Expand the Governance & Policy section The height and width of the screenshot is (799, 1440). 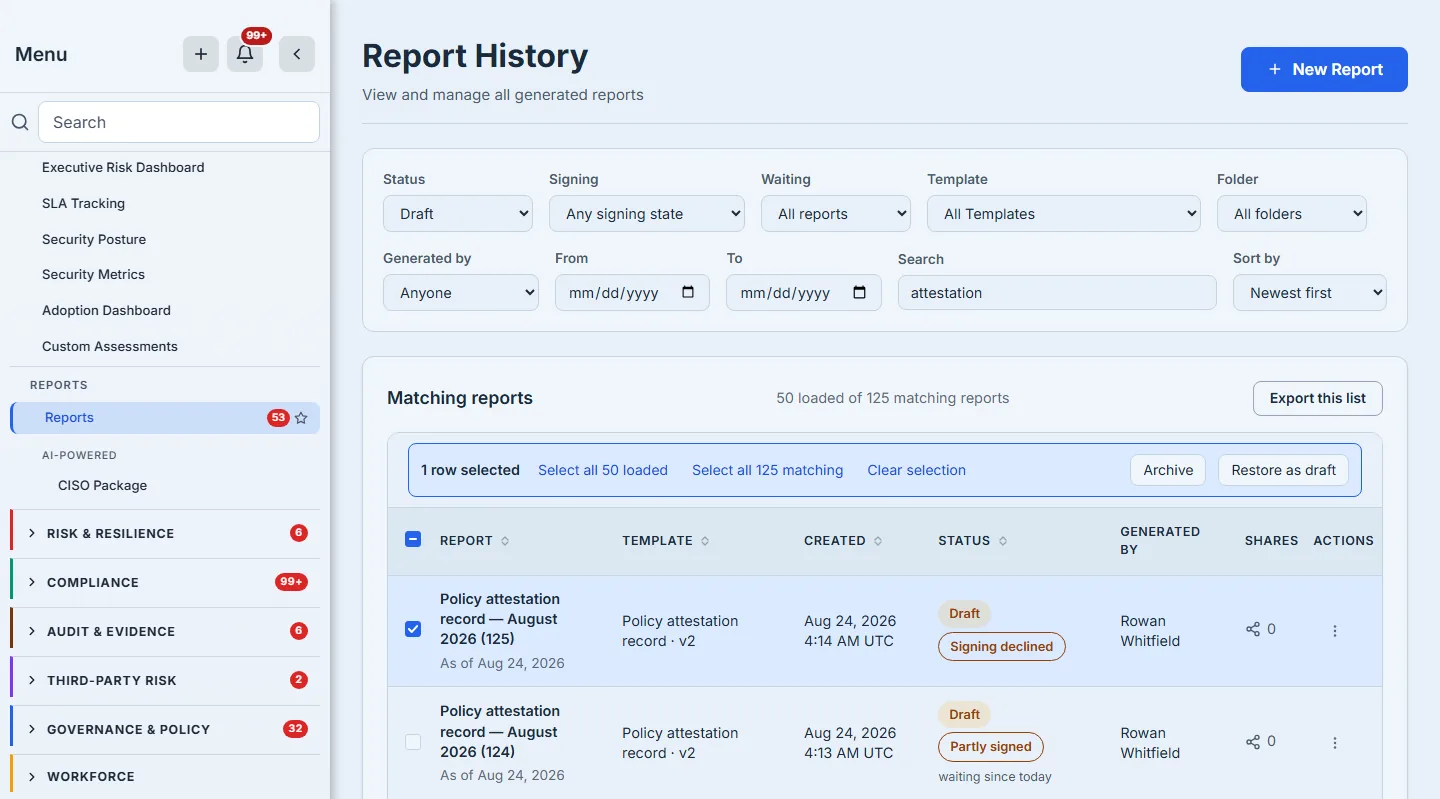tap(165, 729)
